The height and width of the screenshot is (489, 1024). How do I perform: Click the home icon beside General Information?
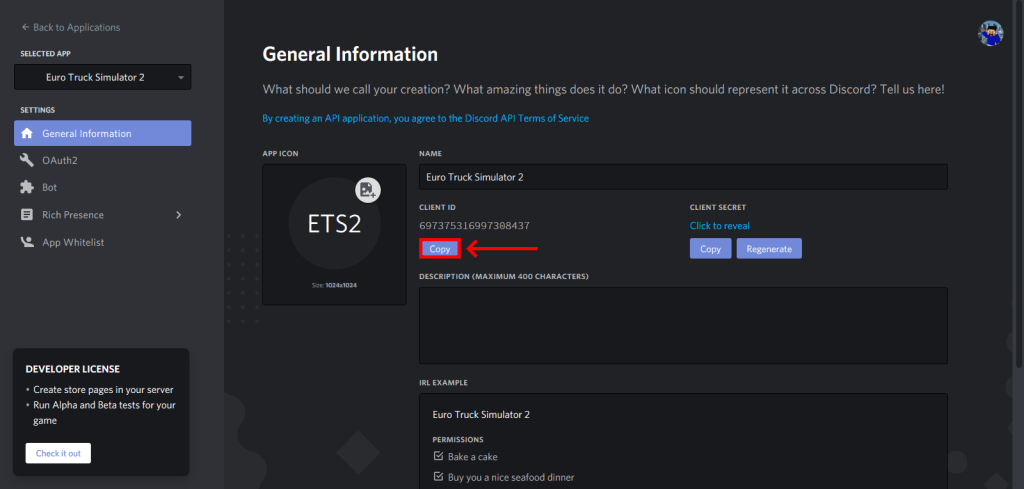click(x=27, y=134)
